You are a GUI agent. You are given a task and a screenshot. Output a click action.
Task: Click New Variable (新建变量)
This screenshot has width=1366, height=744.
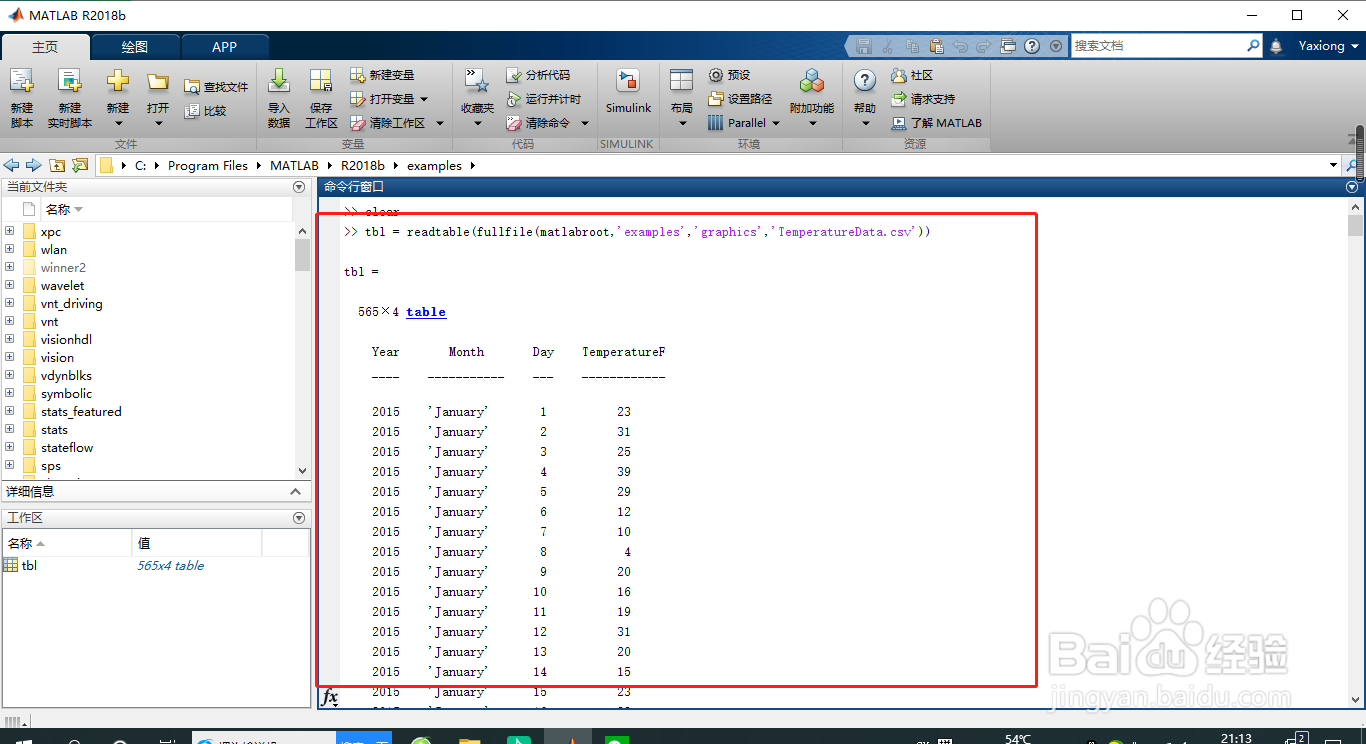pos(382,75)
